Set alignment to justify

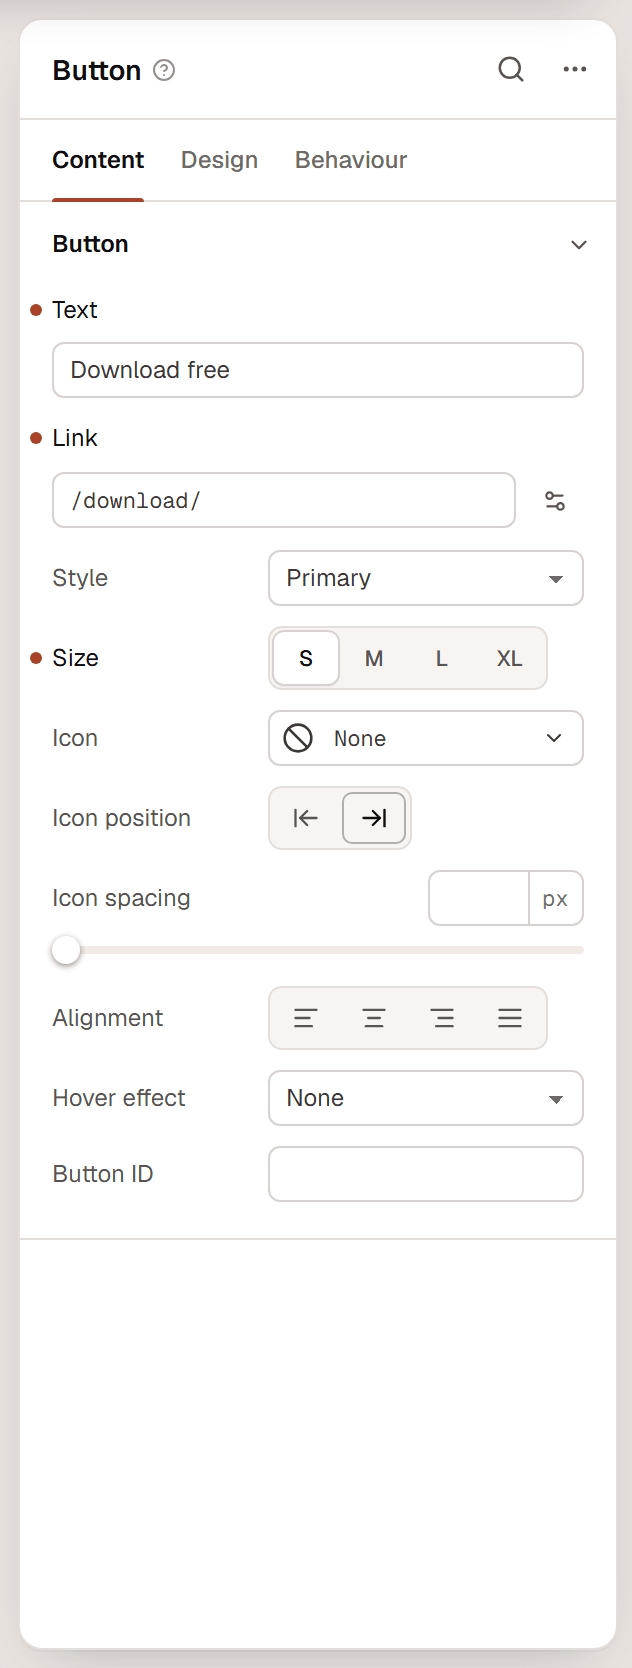tap(510, 1018)
